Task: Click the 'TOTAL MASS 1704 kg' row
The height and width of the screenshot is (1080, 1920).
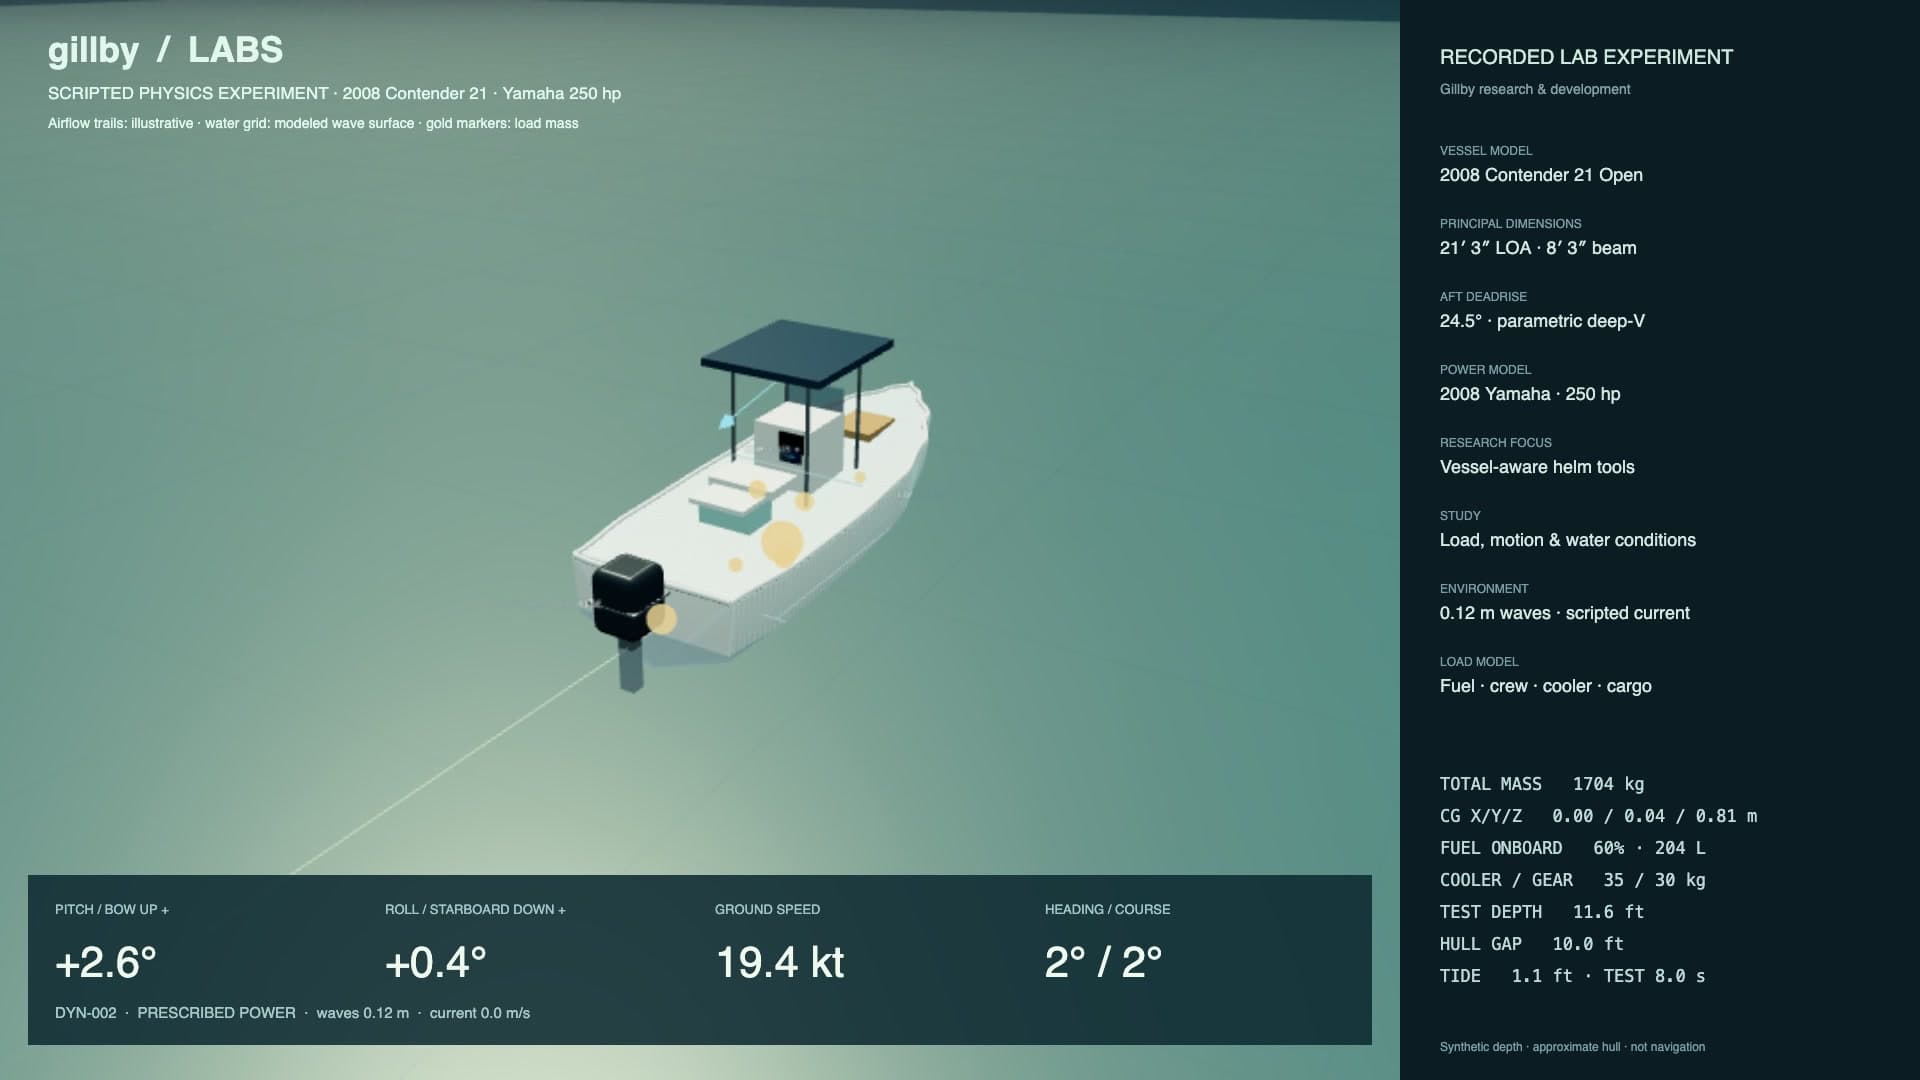Action: click(x=1542, y=784)
